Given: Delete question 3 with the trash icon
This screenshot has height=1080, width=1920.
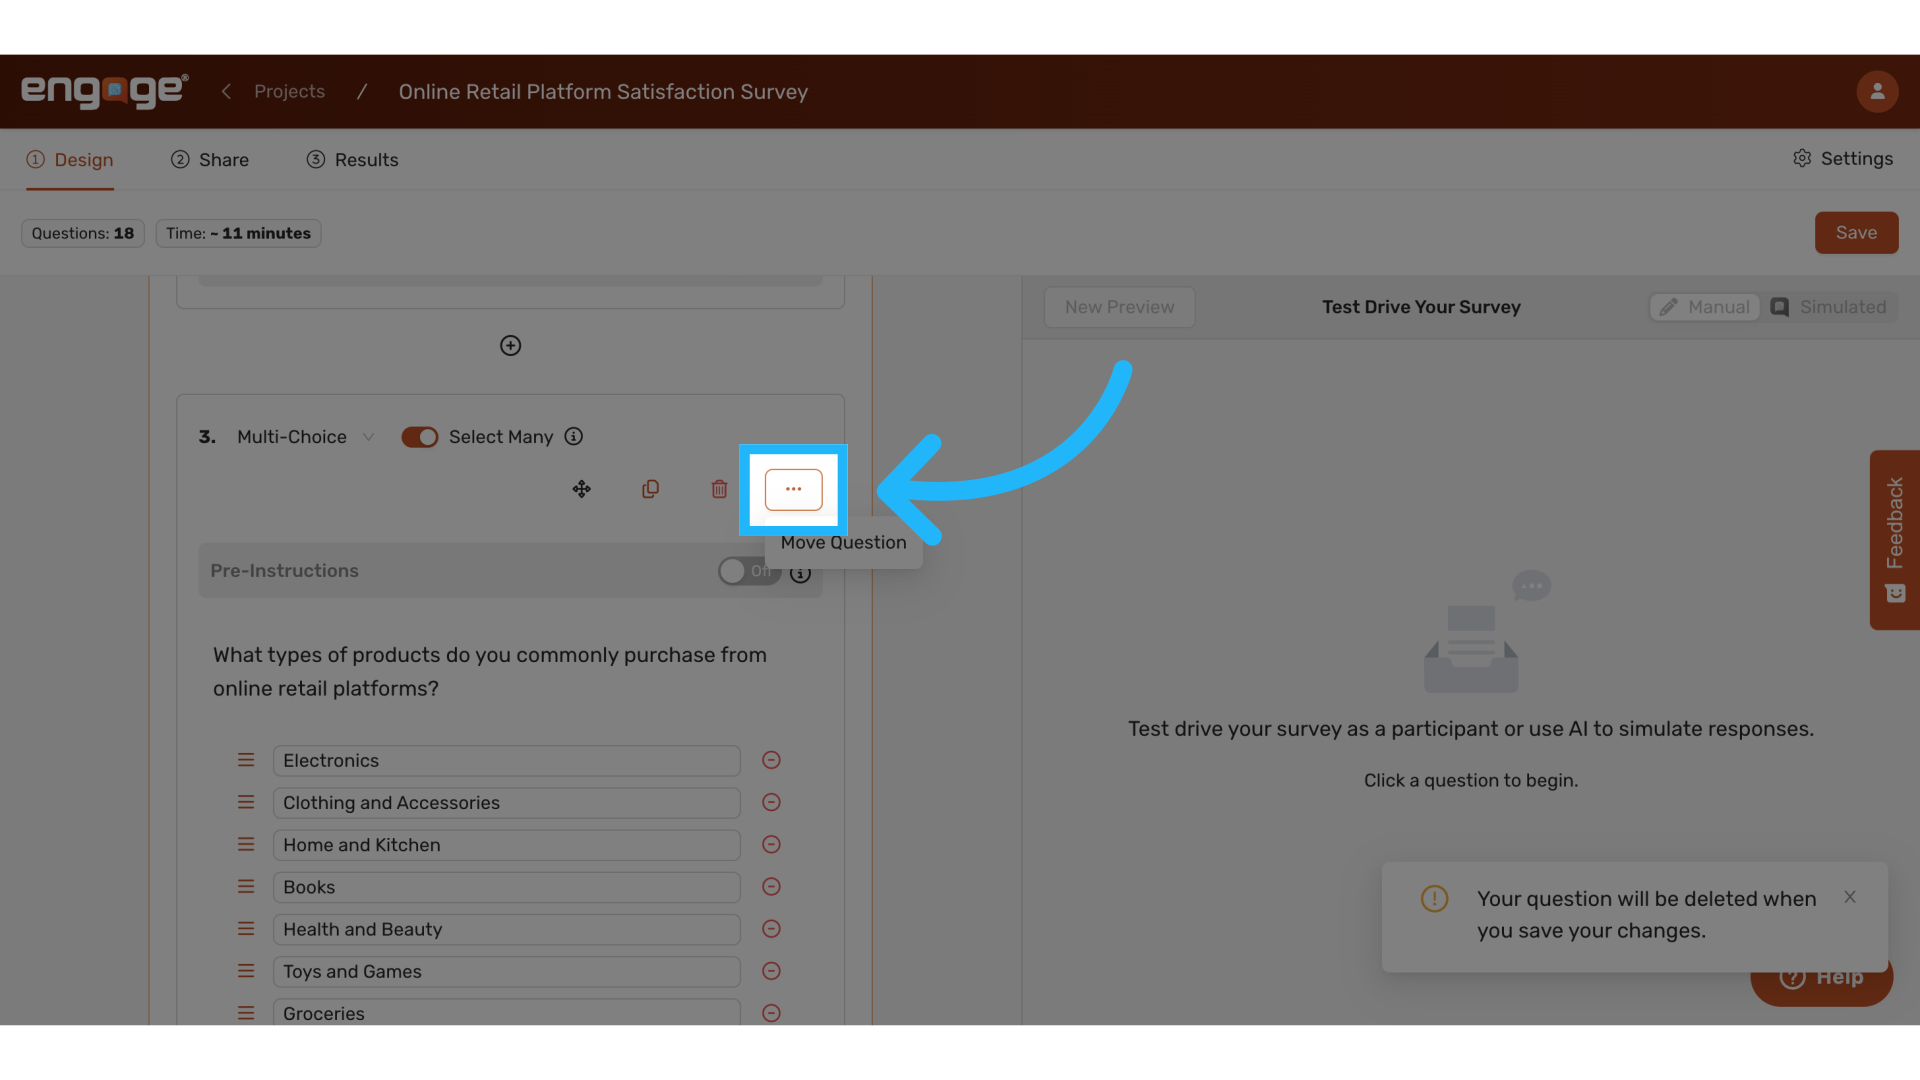Looking at the screenshot, I should 719,489.
